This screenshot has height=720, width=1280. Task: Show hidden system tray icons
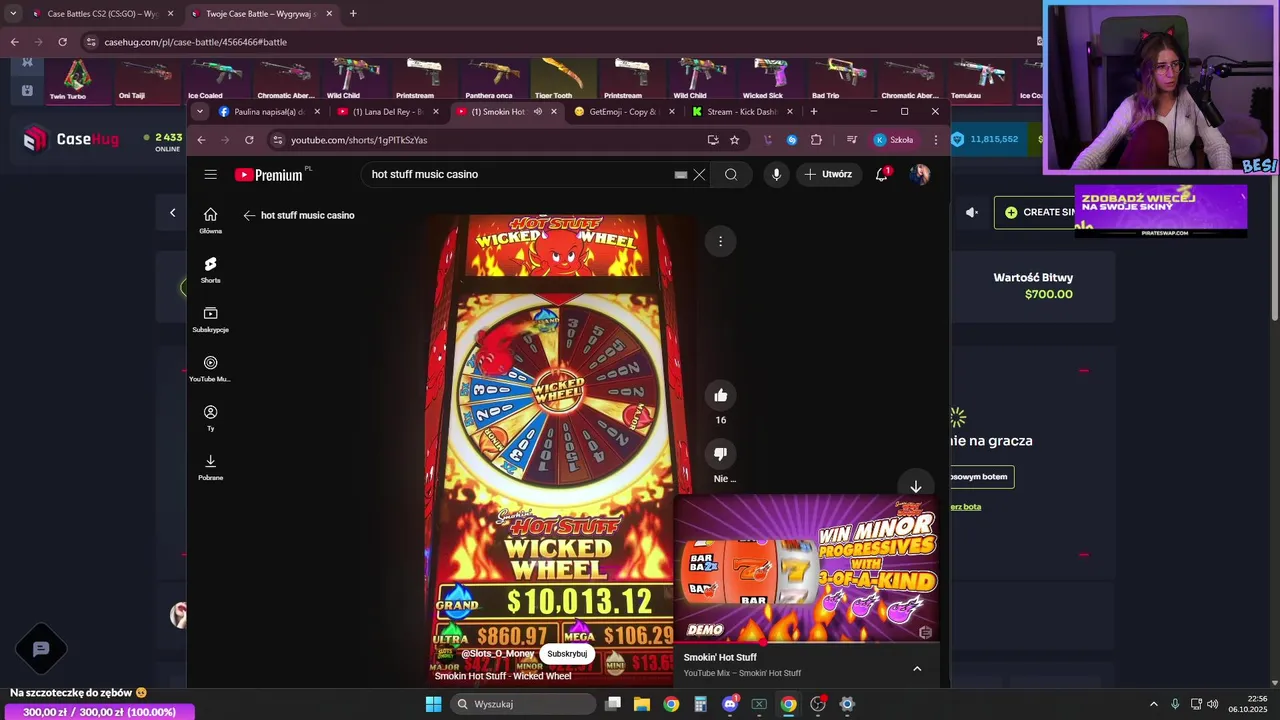(x=1153, y=704)
